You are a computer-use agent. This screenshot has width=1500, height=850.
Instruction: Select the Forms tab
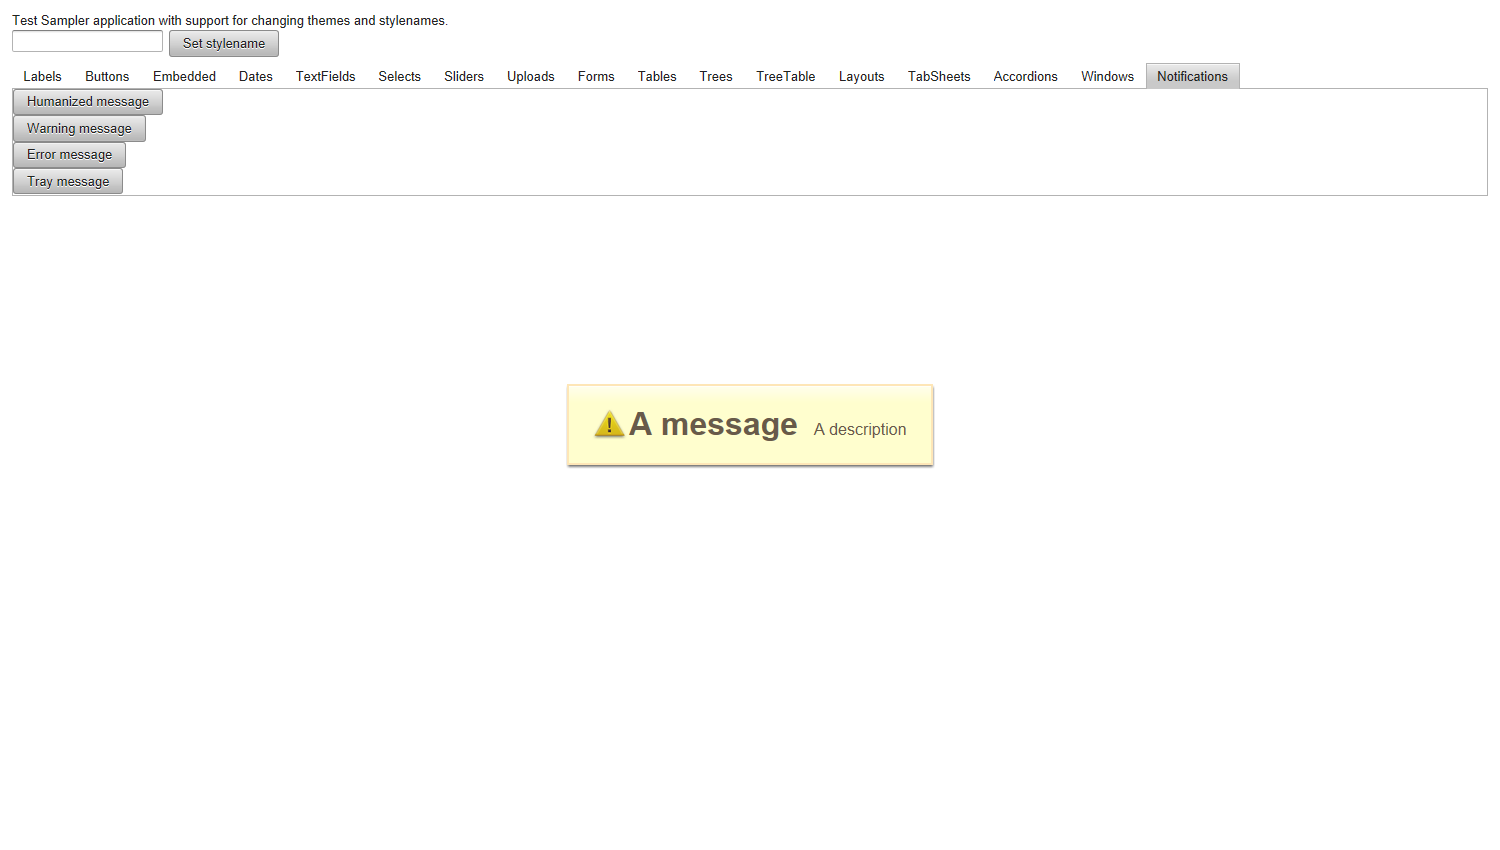coord(596,76)
